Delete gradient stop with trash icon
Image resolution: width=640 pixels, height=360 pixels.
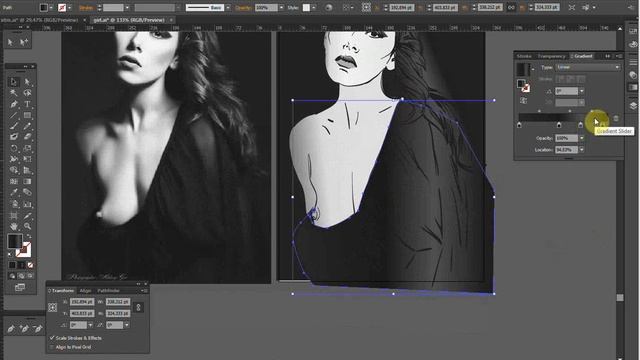tap(616, 118)
